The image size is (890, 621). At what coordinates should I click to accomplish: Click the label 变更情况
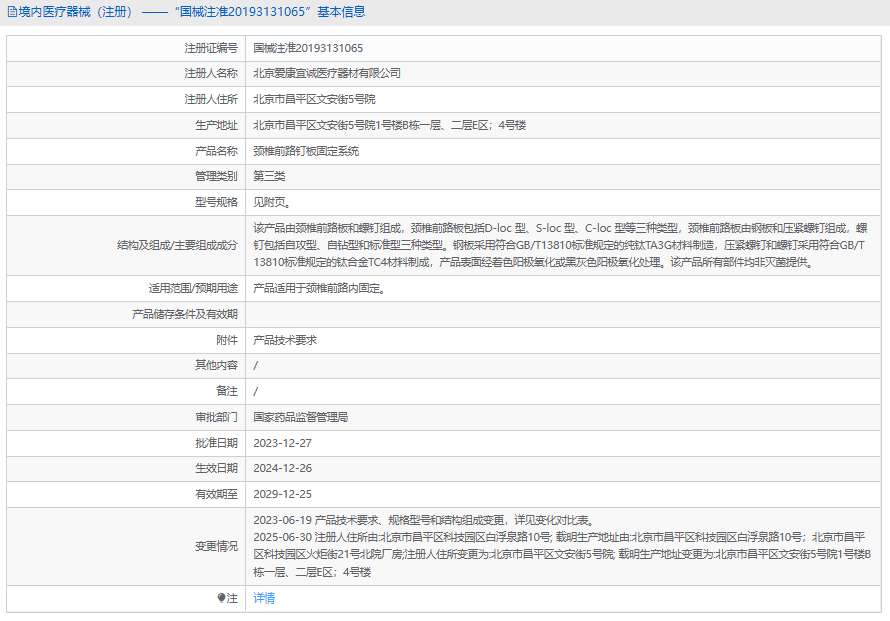click(x=216, y=547)
